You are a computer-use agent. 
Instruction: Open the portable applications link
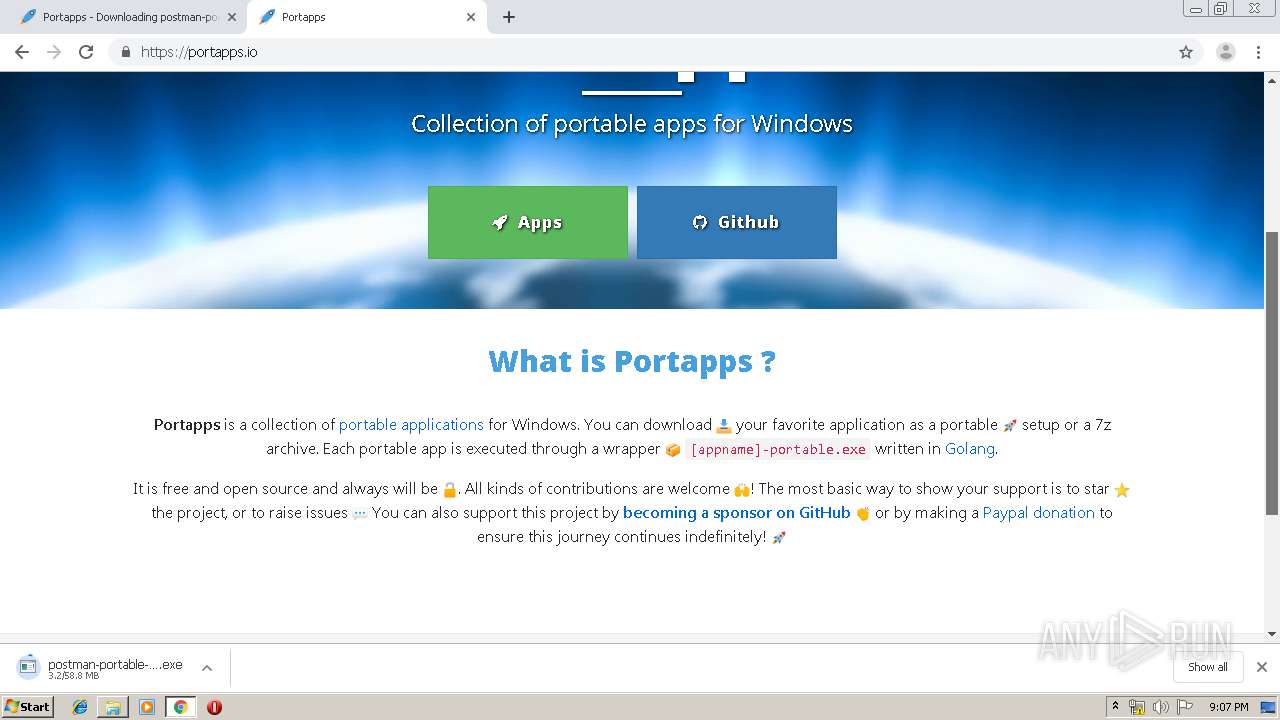tap(411, 424)
